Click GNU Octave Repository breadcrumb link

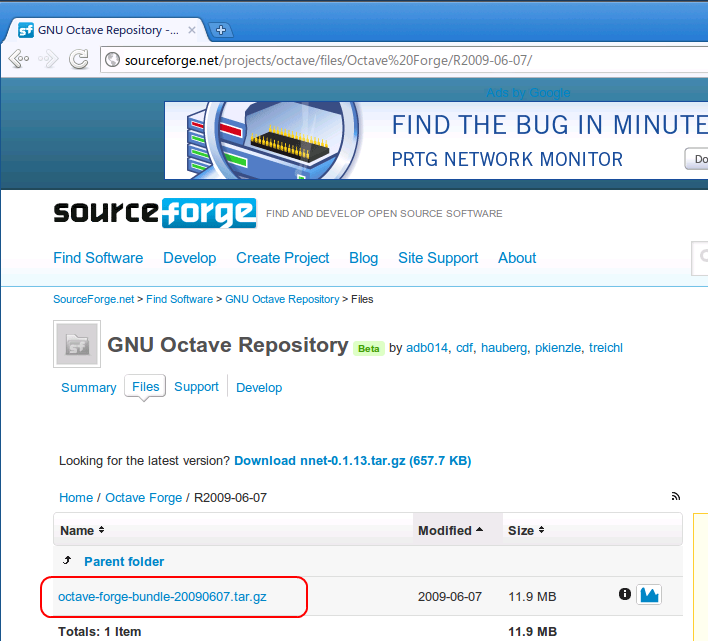[282, 299]
